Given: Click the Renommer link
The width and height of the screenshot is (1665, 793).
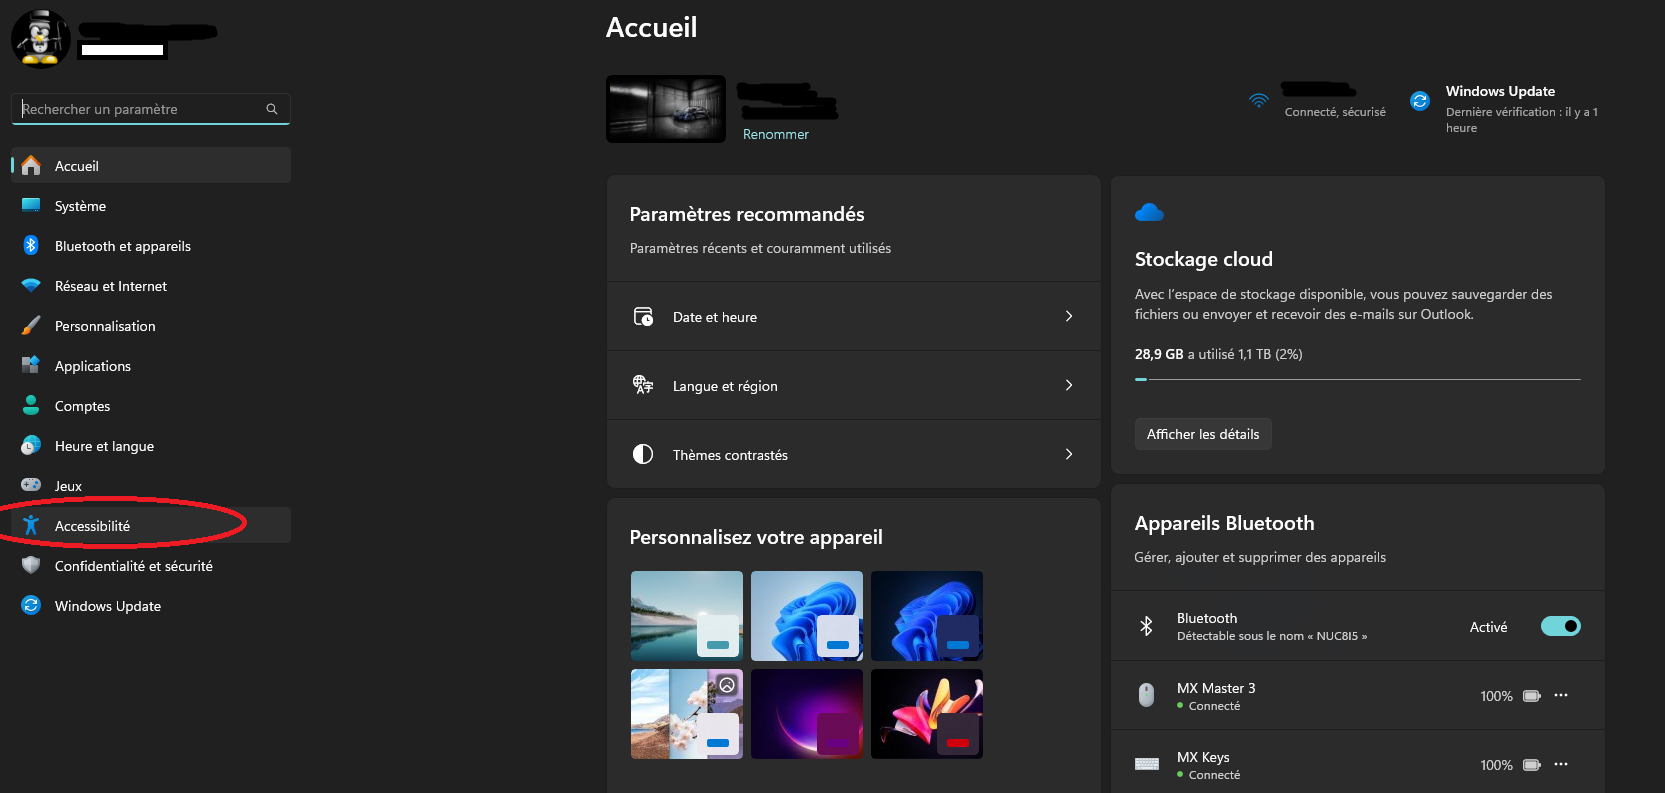Looking at the screenshot, I should [775, 135].
